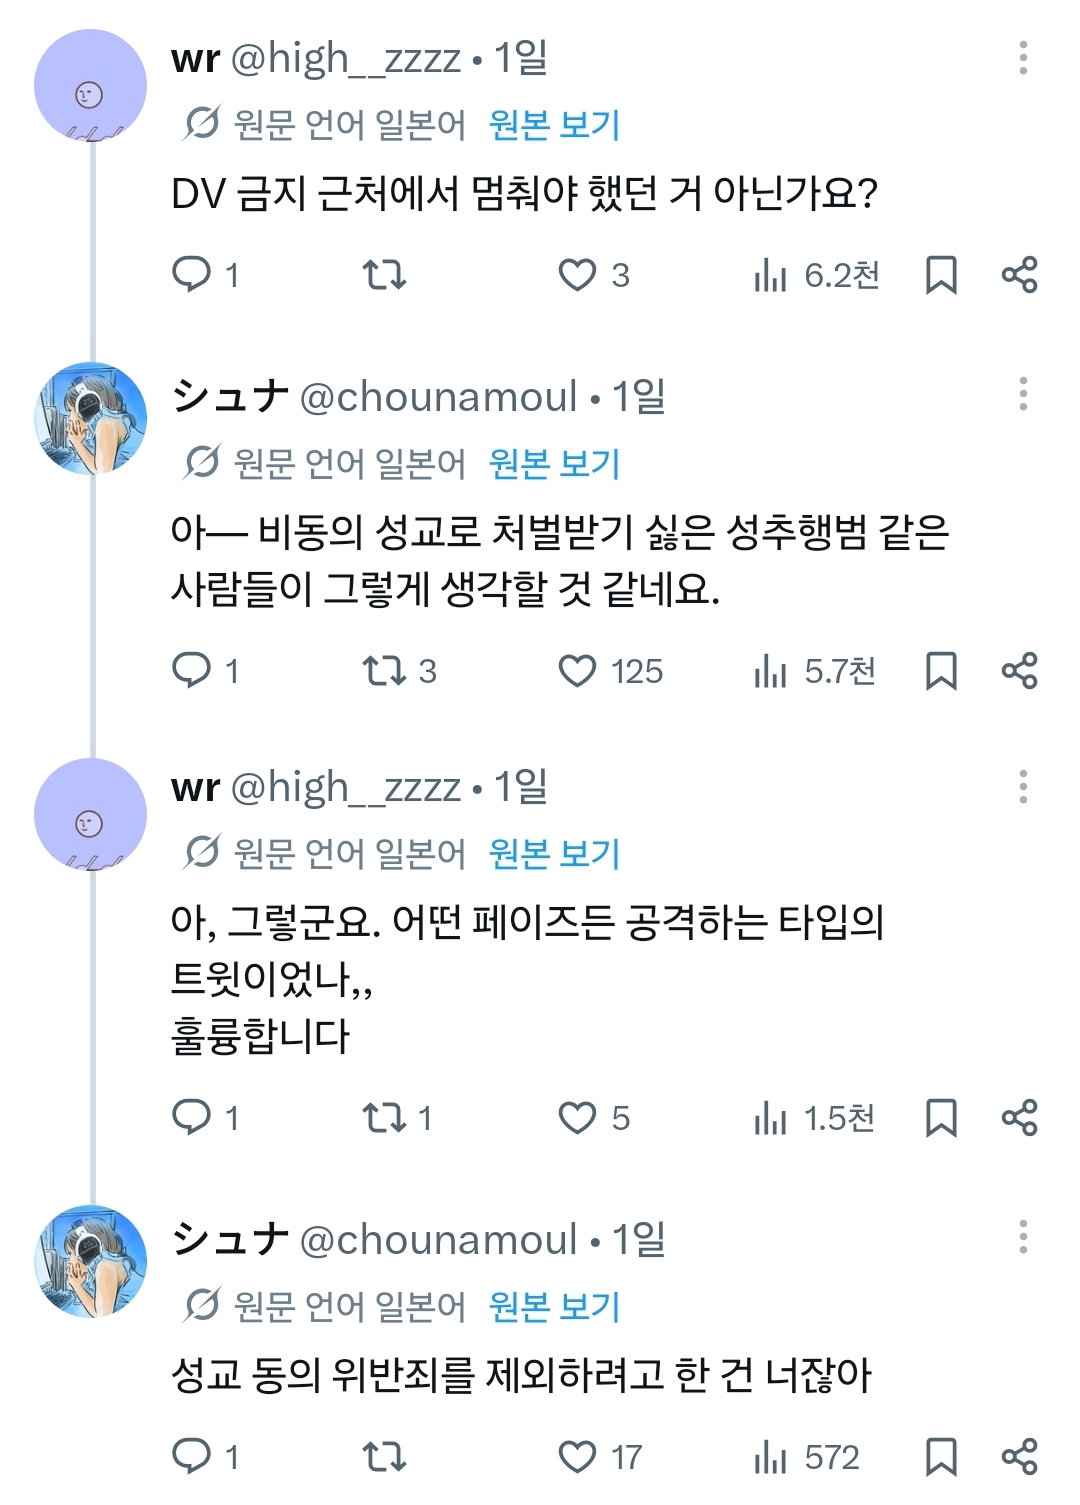Open more options for first wr tweet
Viewport: 1080px width, 1505px height.
click(1023, 58)
